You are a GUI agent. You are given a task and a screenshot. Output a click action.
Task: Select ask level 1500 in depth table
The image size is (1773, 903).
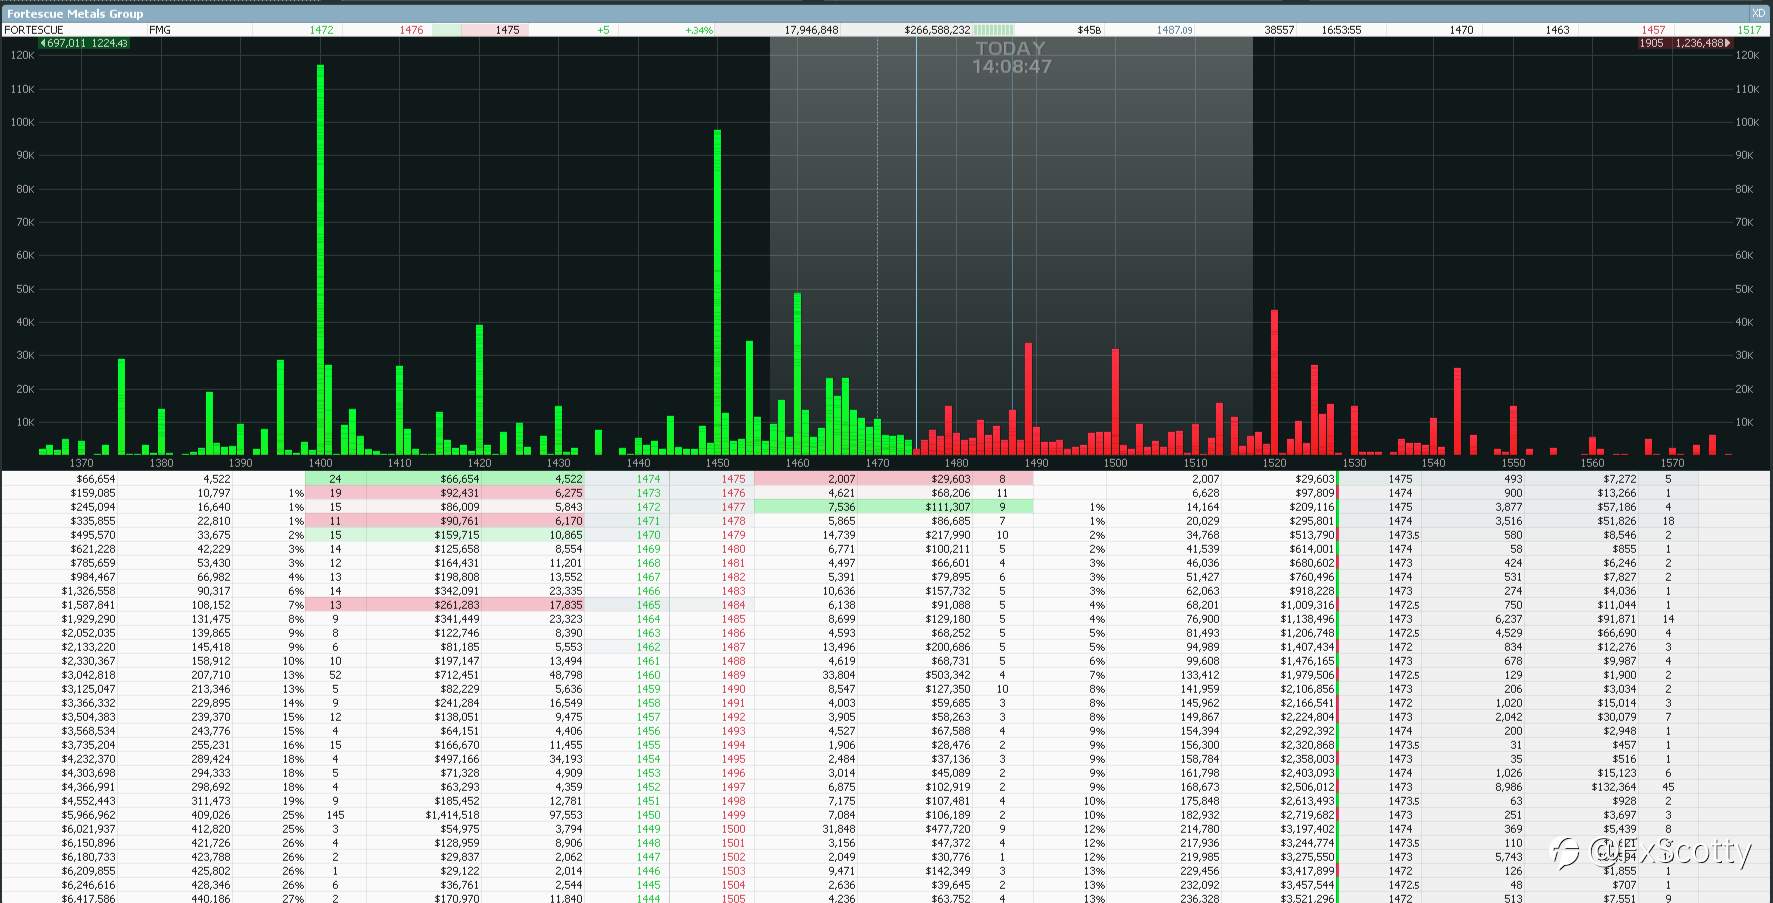733,829
